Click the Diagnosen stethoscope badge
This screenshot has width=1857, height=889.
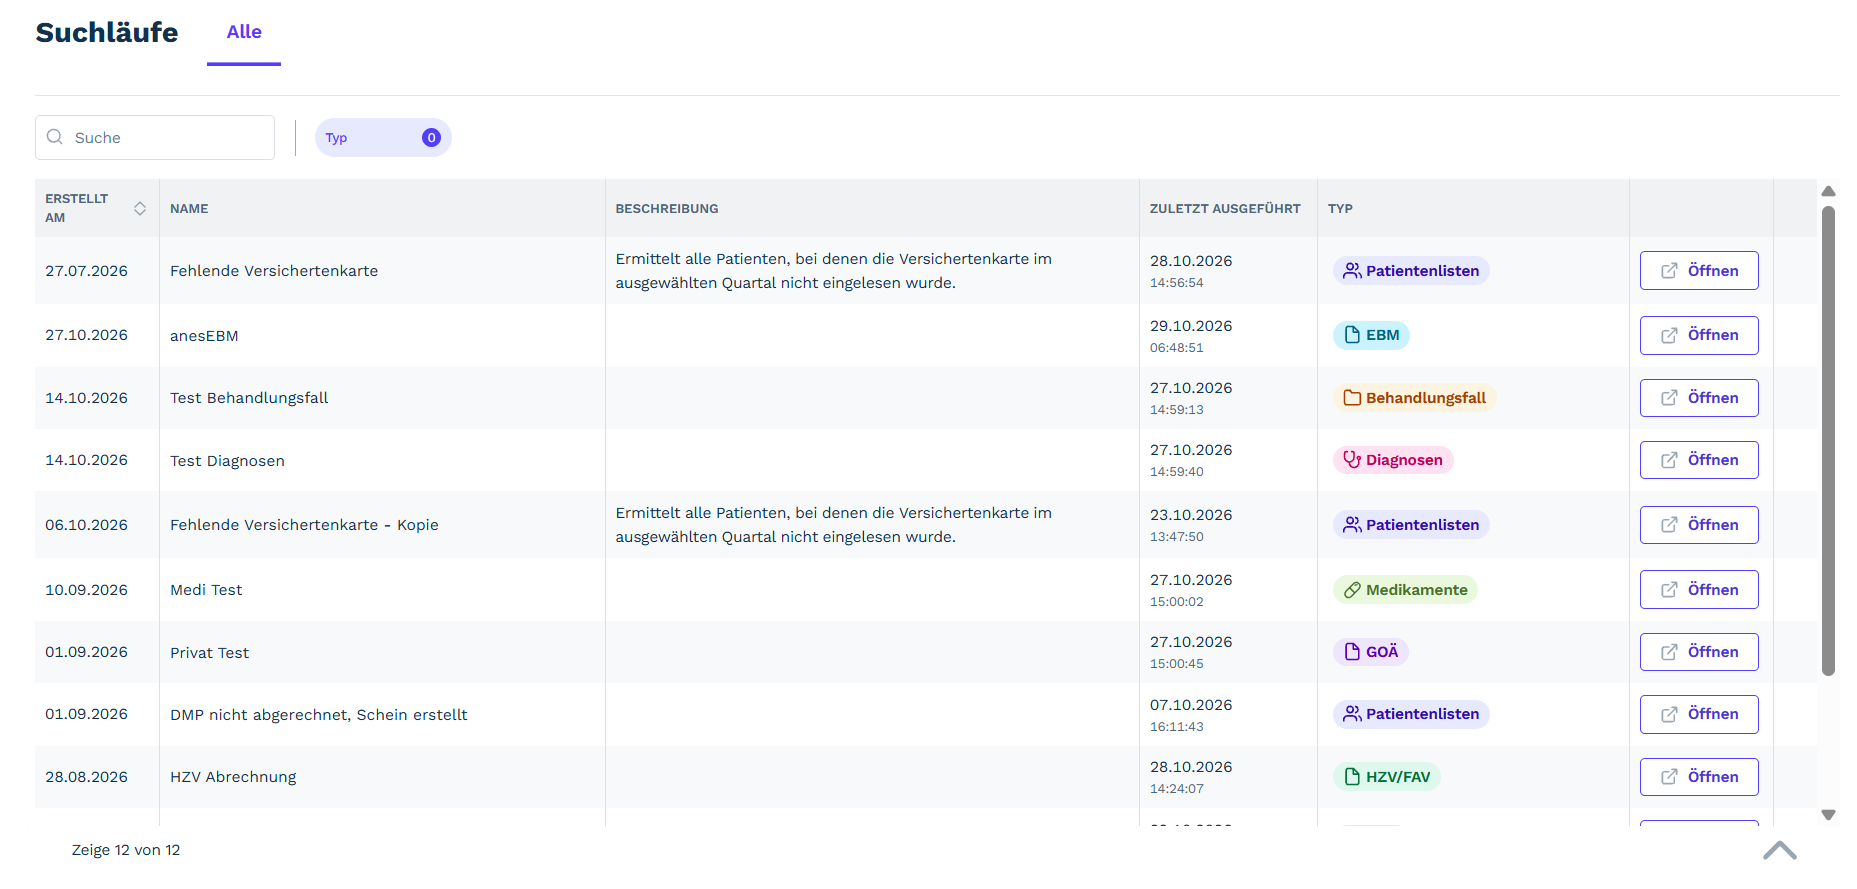click(1393, 460)
